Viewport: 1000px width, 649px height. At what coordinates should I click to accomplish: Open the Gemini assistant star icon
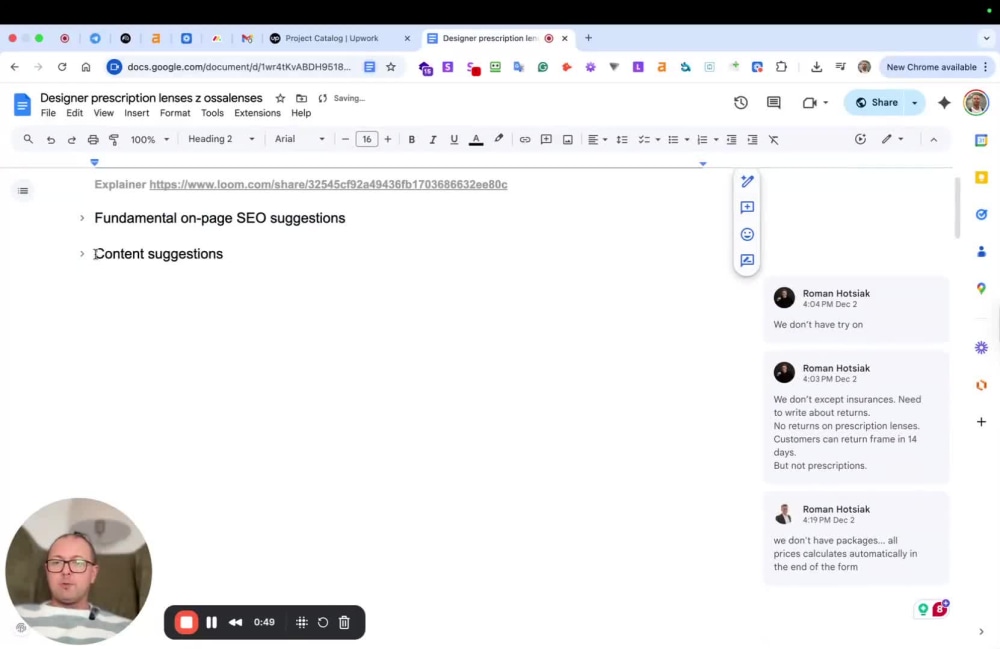[x=944, y=103]
